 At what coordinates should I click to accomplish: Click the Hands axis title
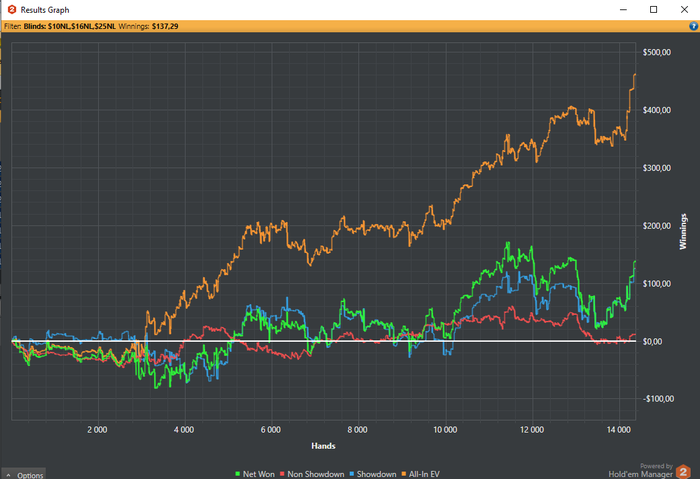point(323,446)
